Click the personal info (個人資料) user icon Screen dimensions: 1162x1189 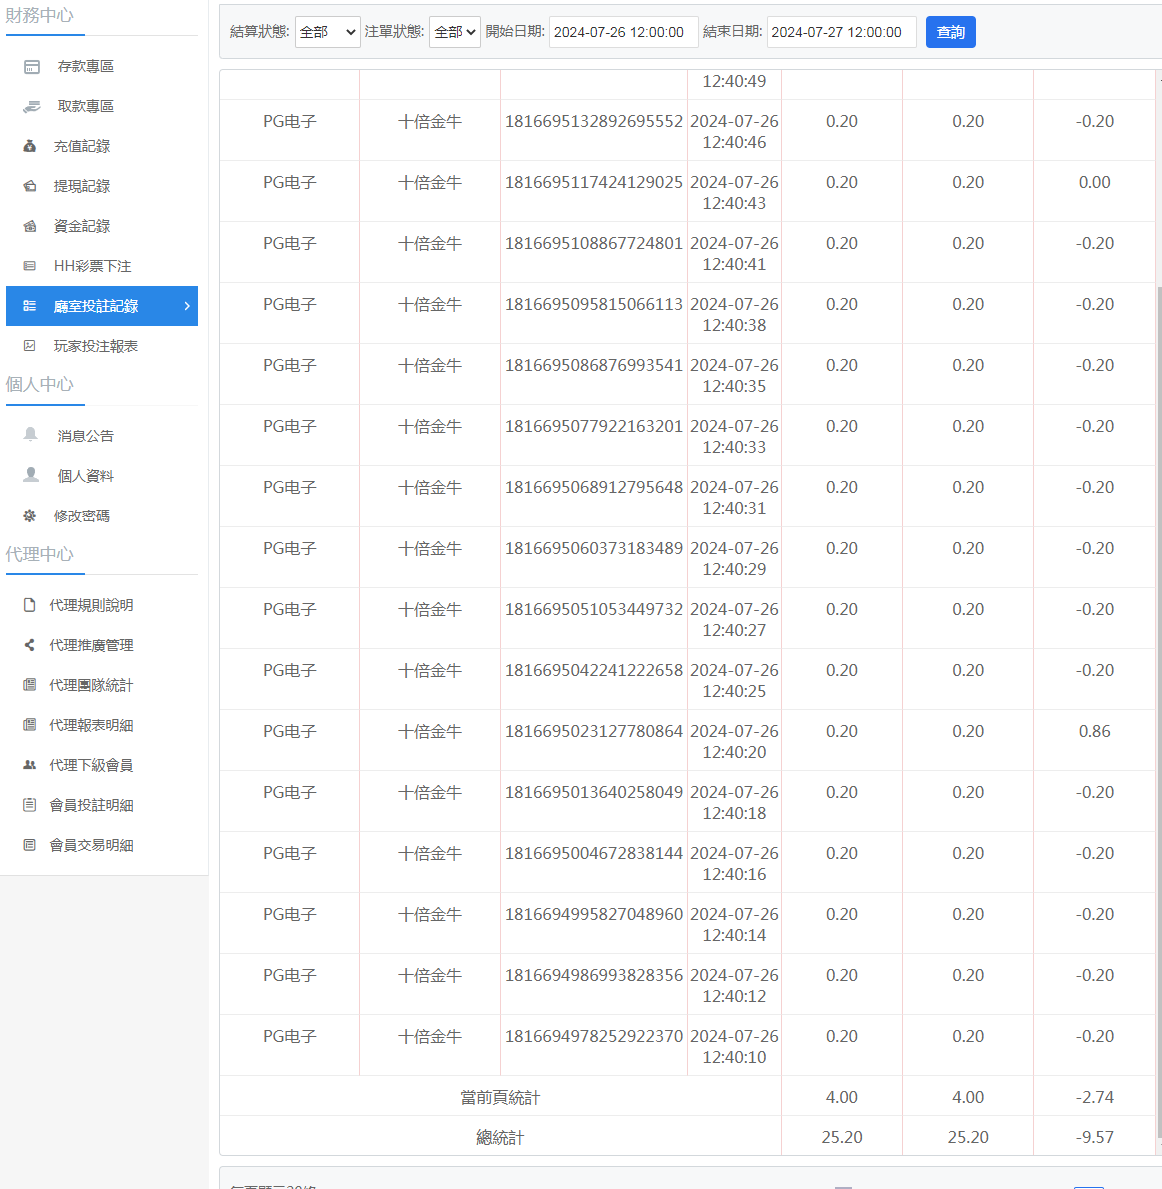(x=31, y=475)
